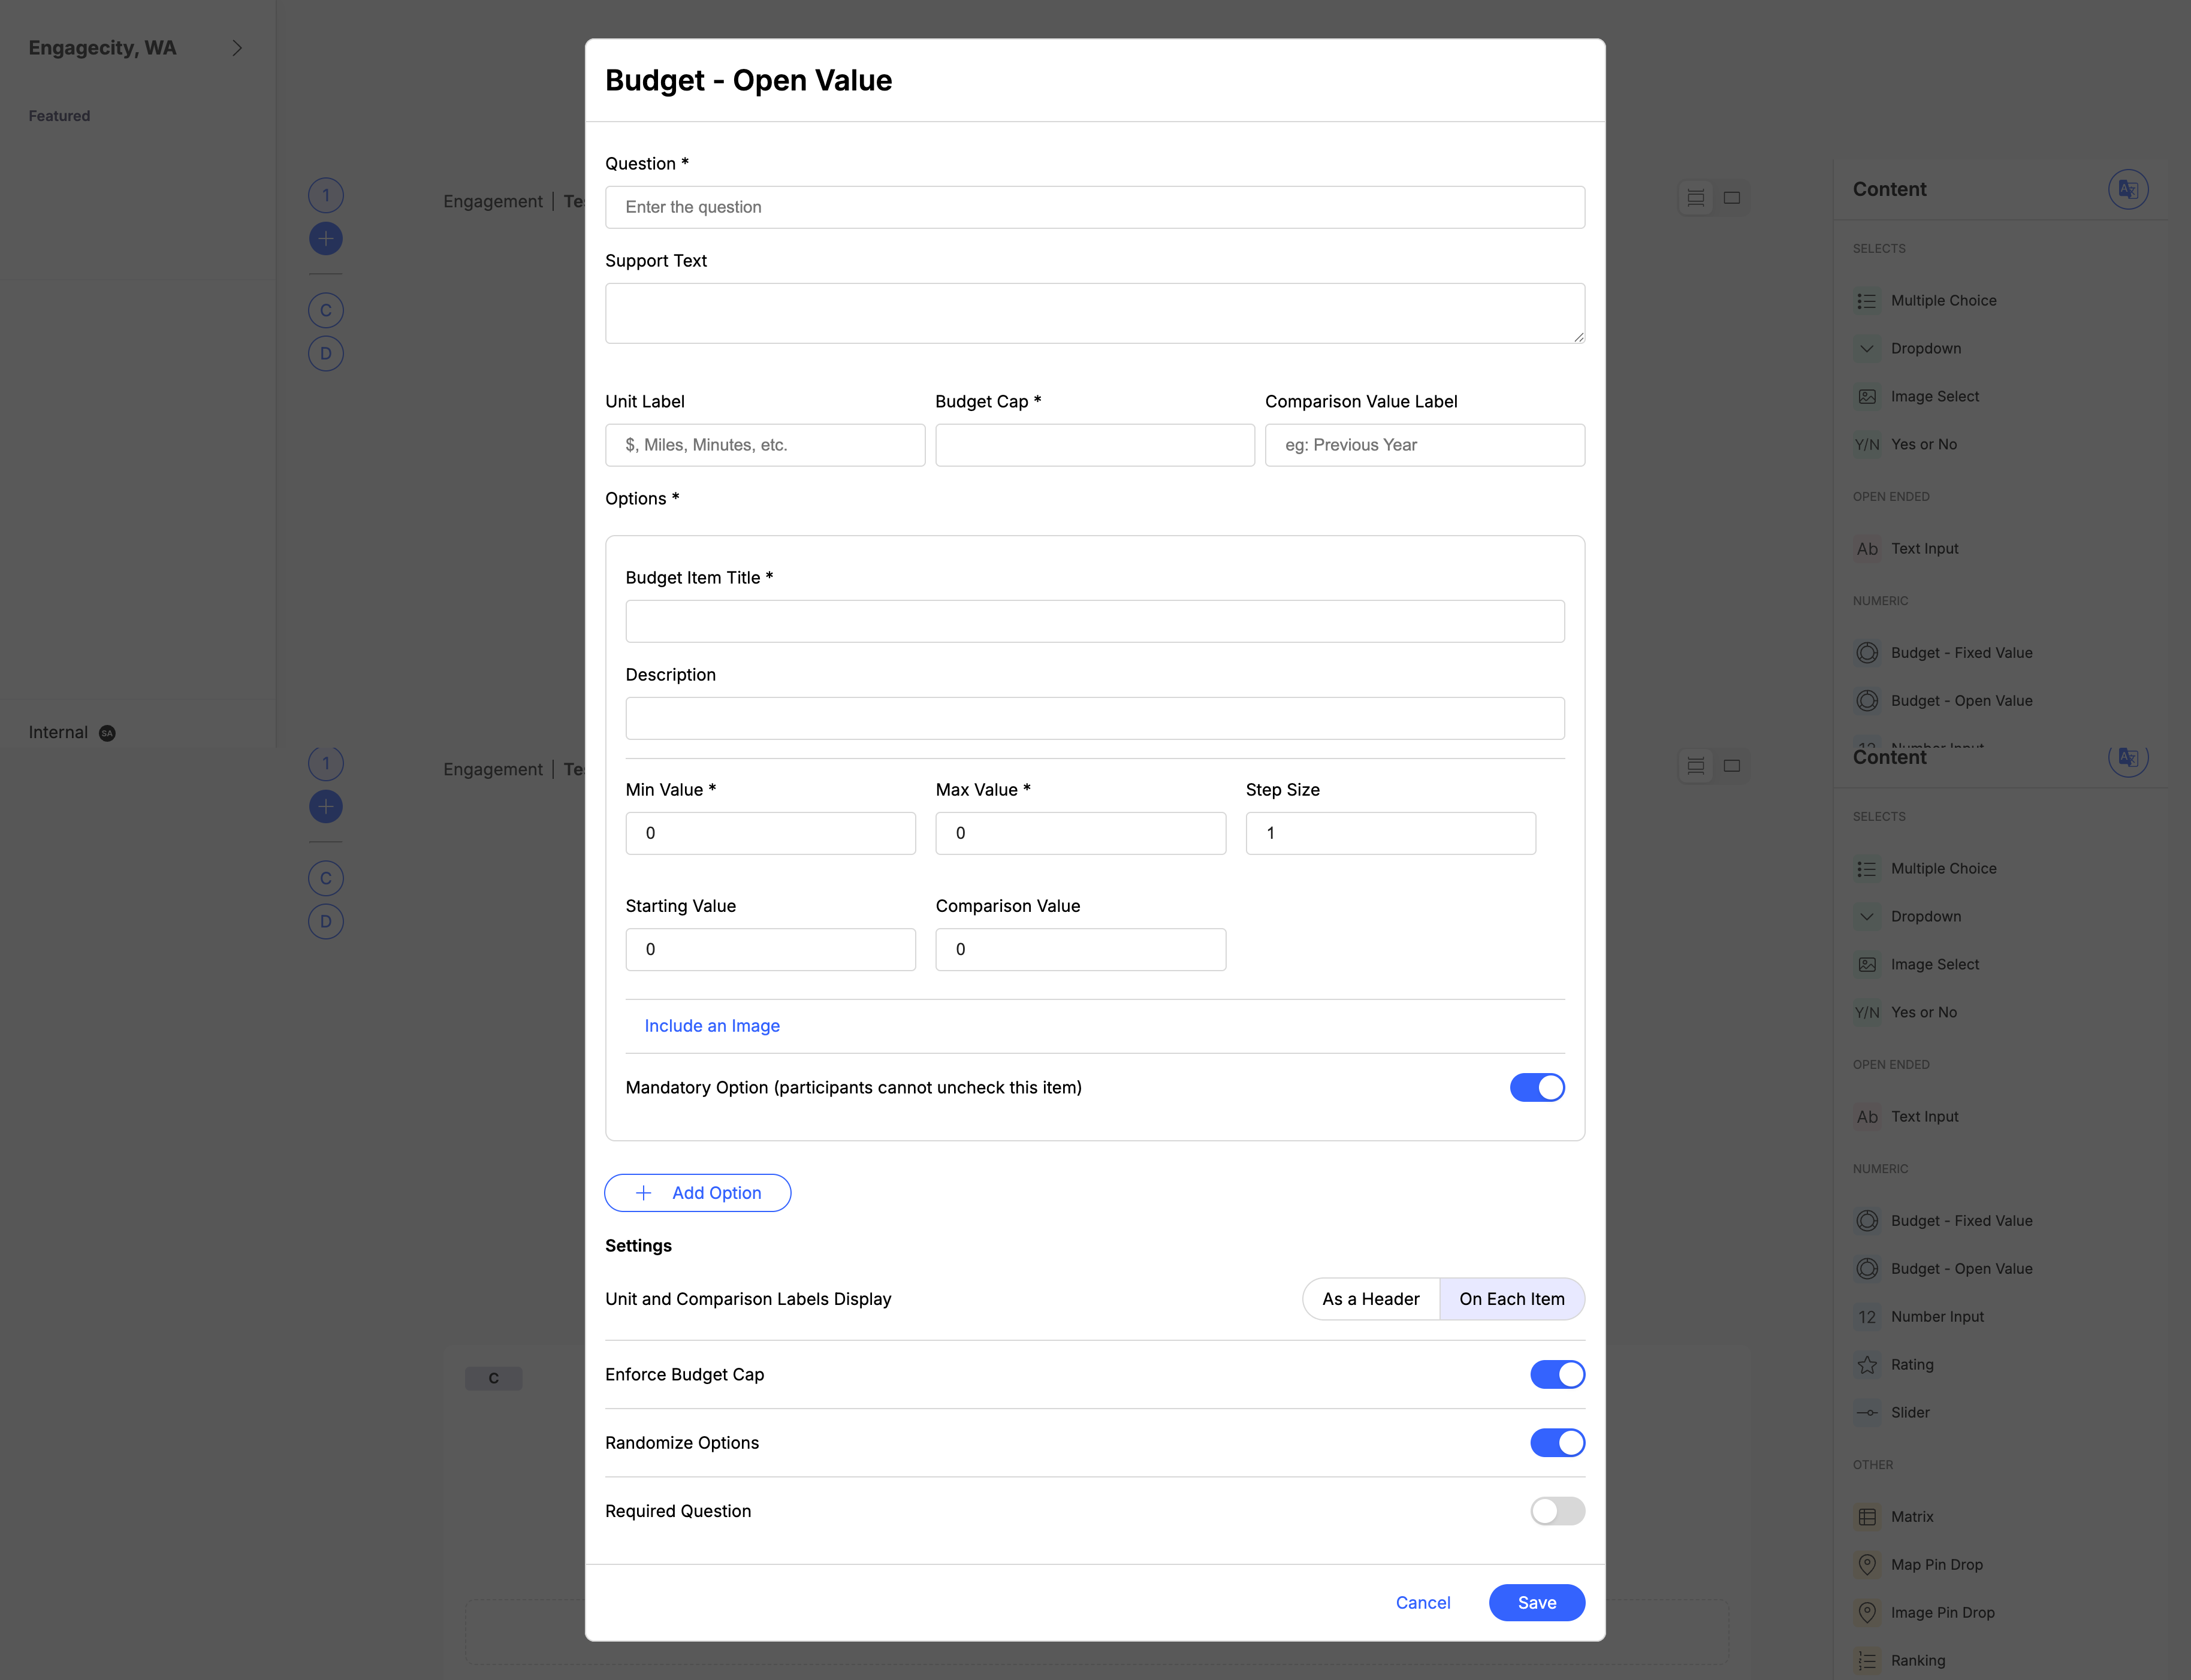The height and width of the screenshot is (1680, 2191).
Task: Expand Include an Image section
Action: [x=711, y=1026]
